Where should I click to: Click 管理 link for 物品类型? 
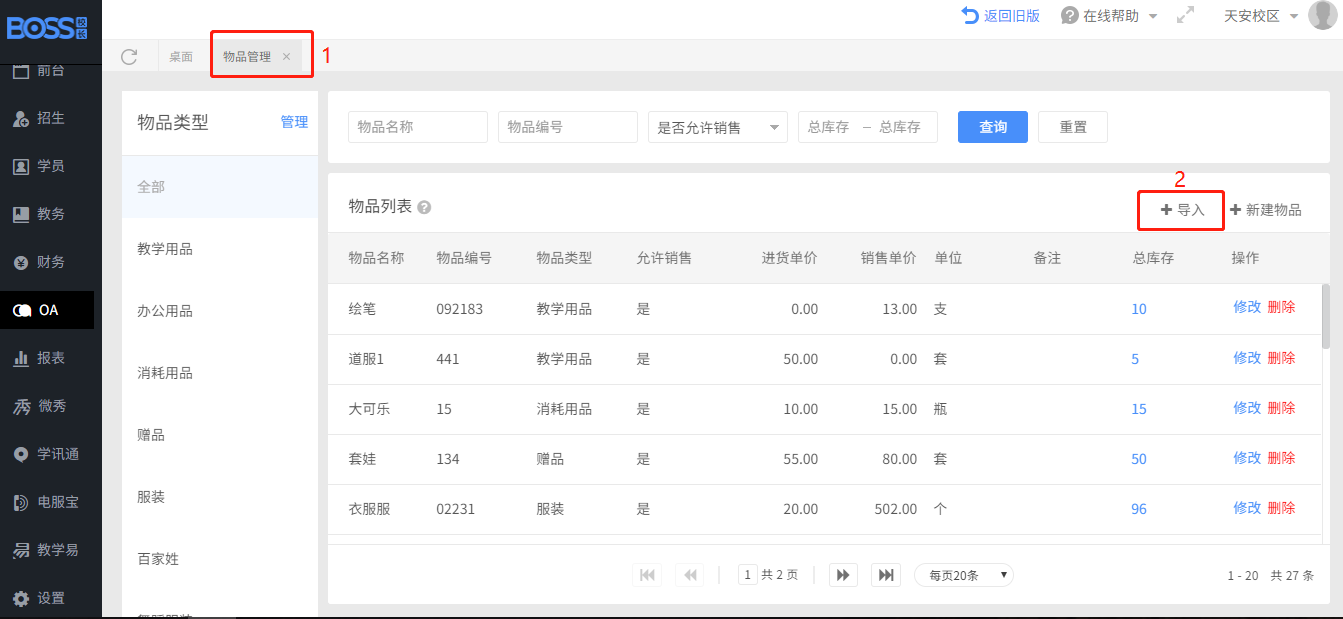tap(294, 122)
